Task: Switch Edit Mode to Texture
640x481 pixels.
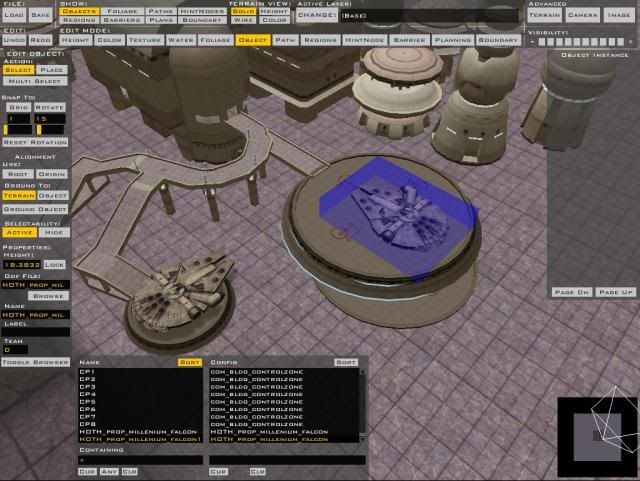Action: (x=145, y=40)
